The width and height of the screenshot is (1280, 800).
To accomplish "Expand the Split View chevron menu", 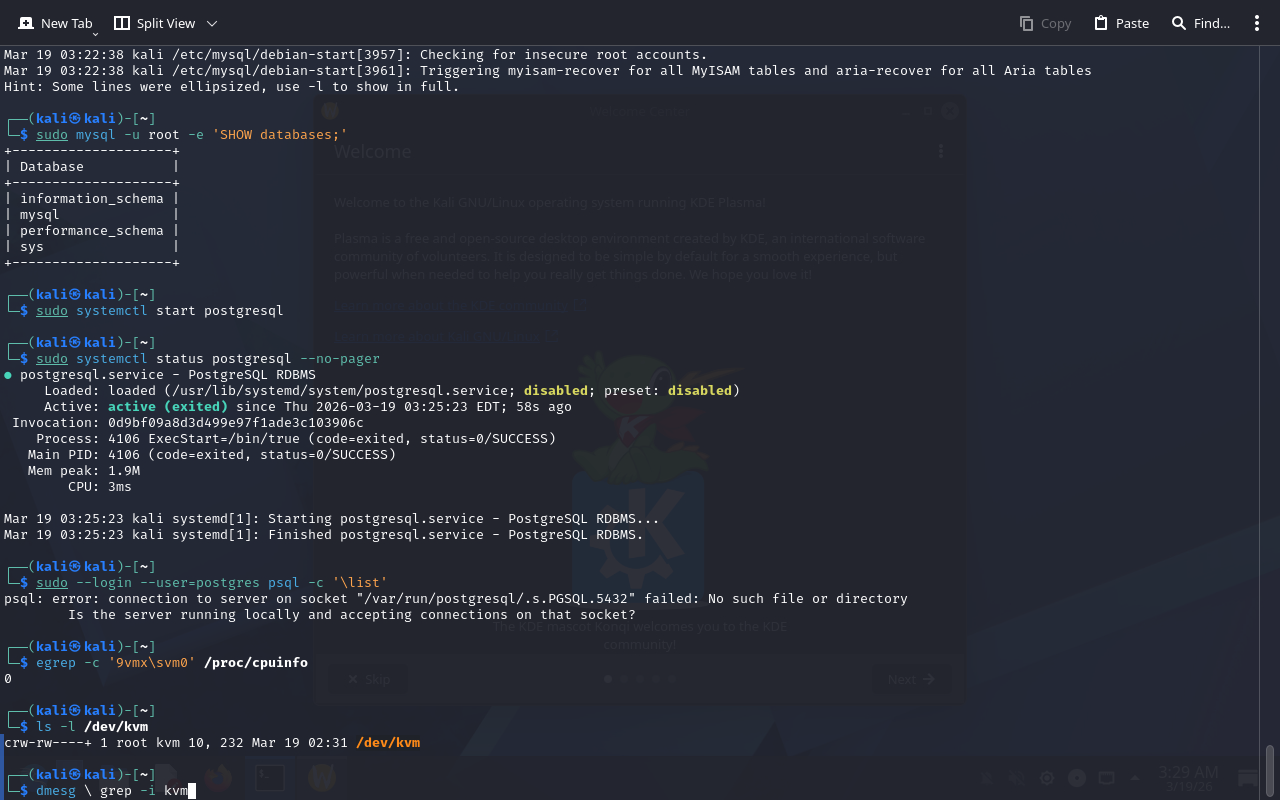I will pos(212,23).
